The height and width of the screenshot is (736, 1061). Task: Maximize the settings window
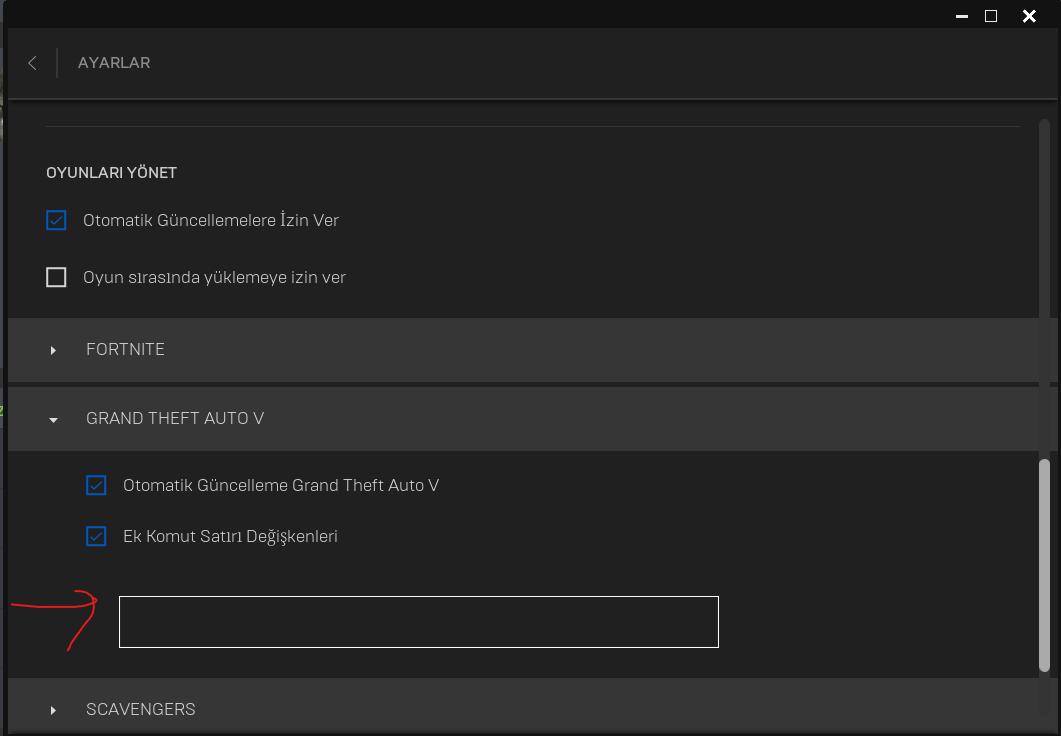coord(991,16)
